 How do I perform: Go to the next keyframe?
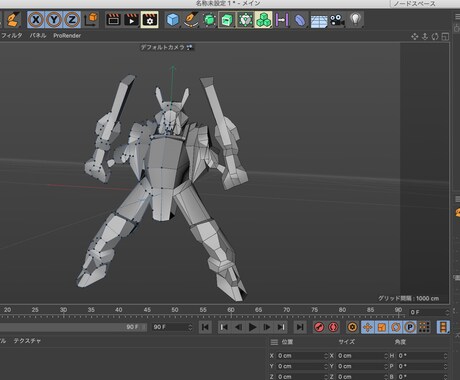coord(281,327)
